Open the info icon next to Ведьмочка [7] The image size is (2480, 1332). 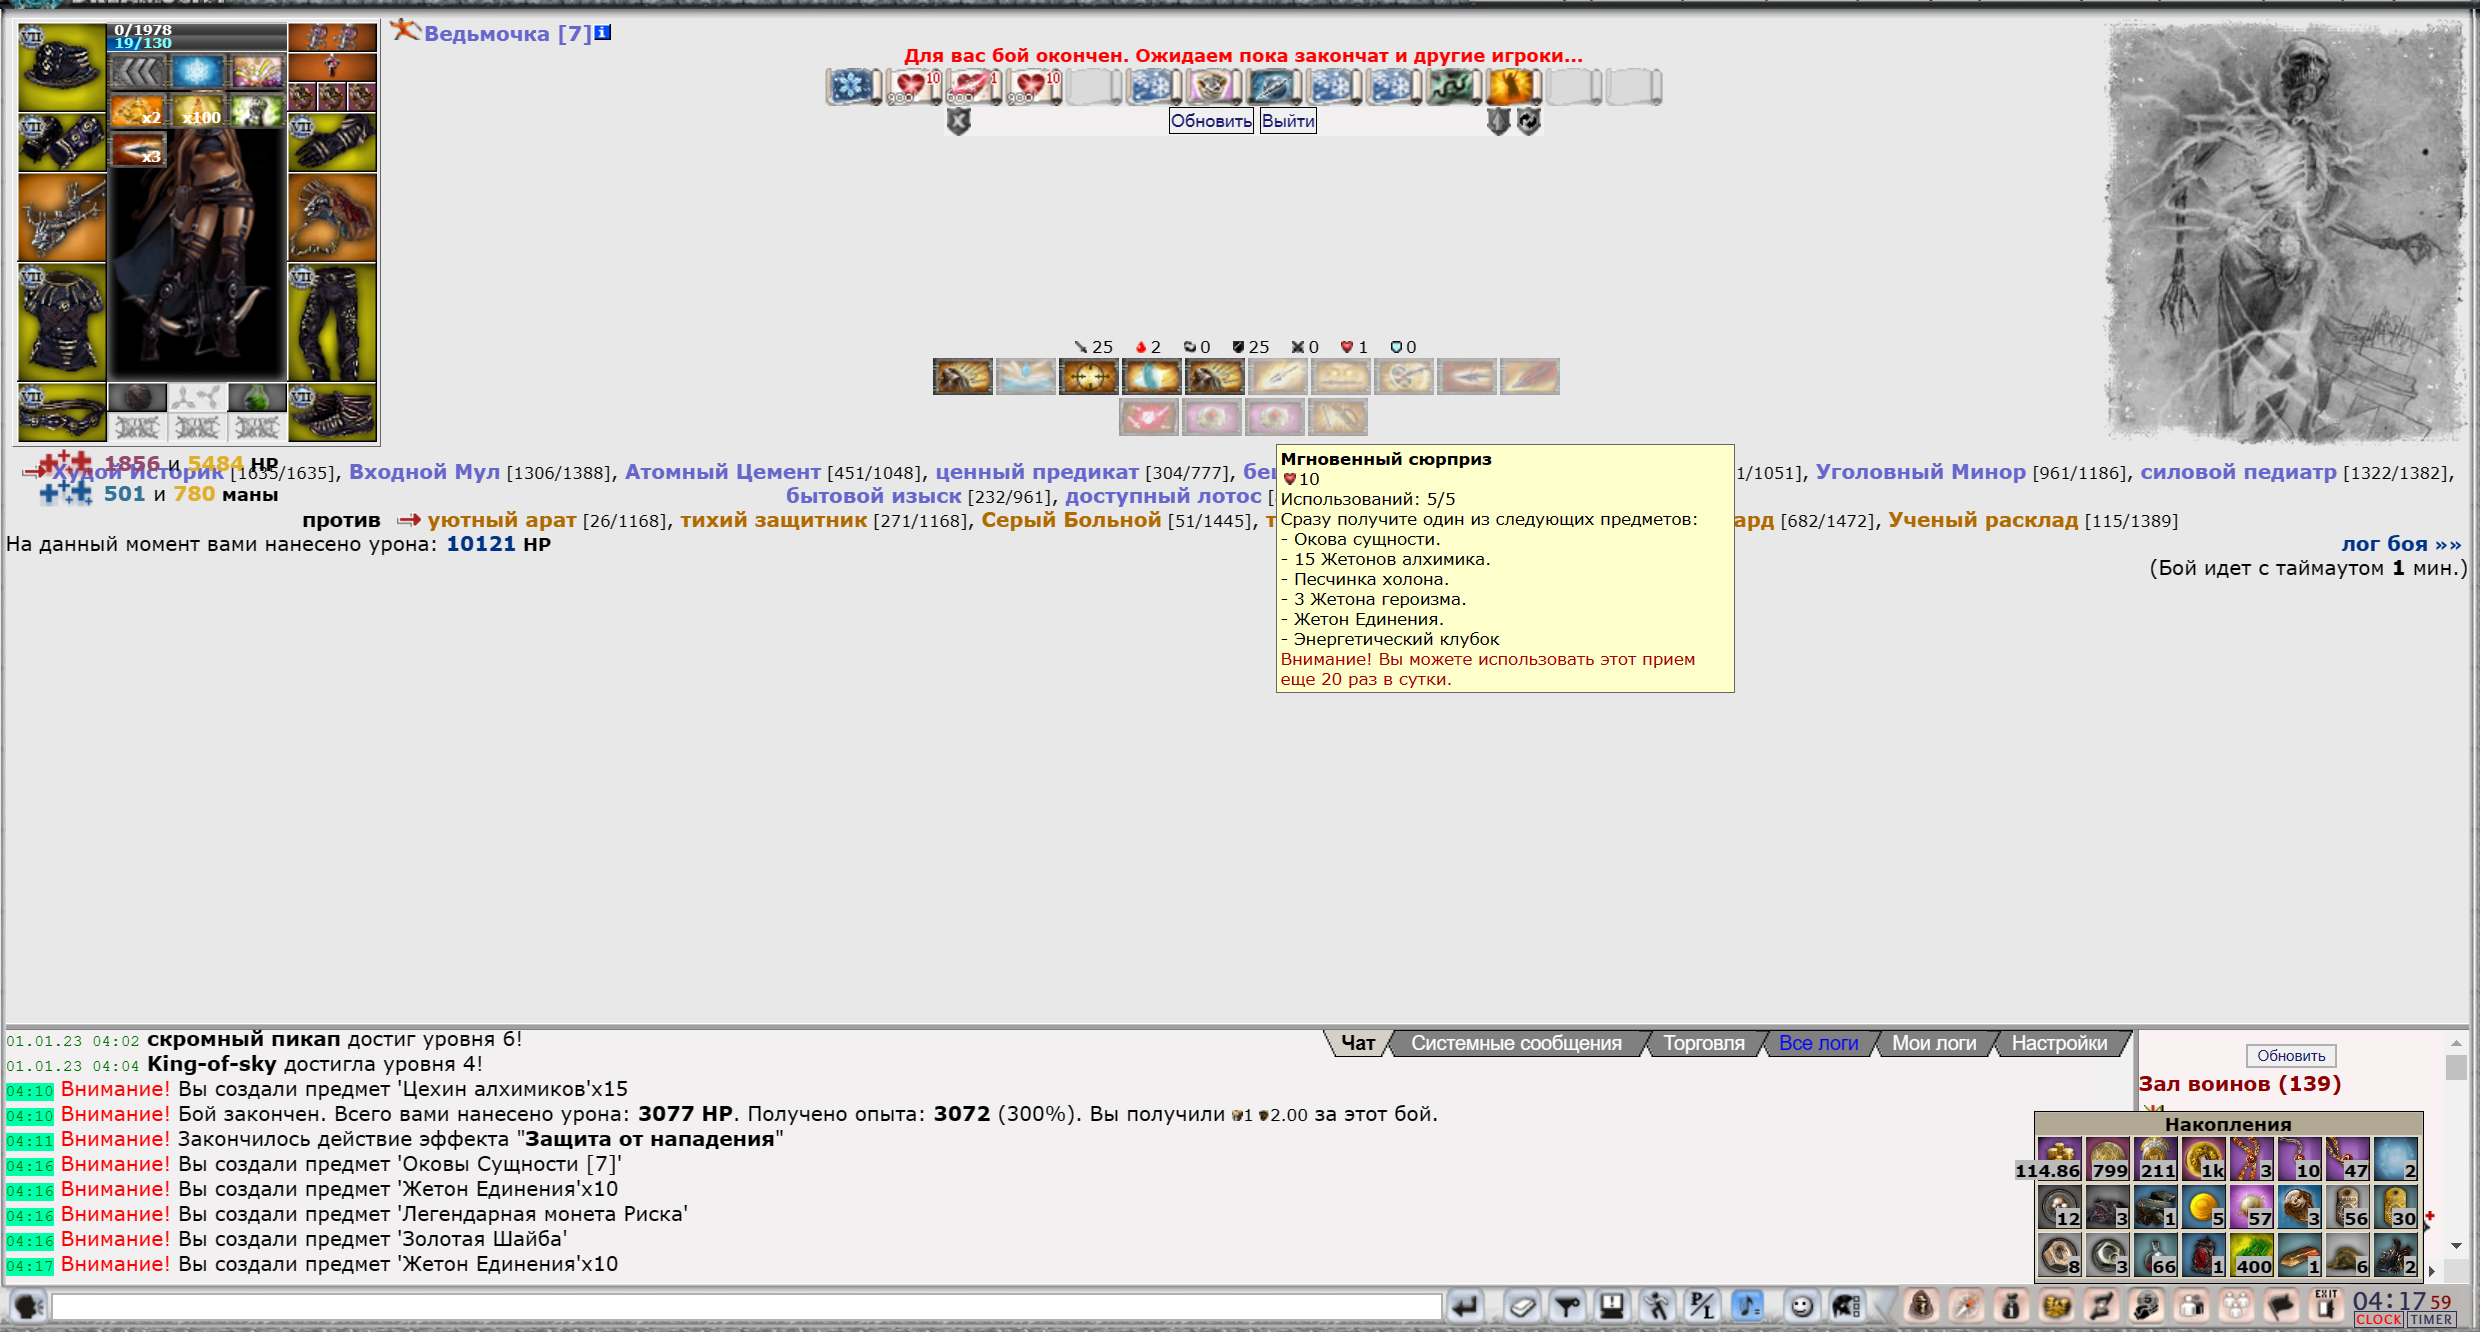click(603, 32)
